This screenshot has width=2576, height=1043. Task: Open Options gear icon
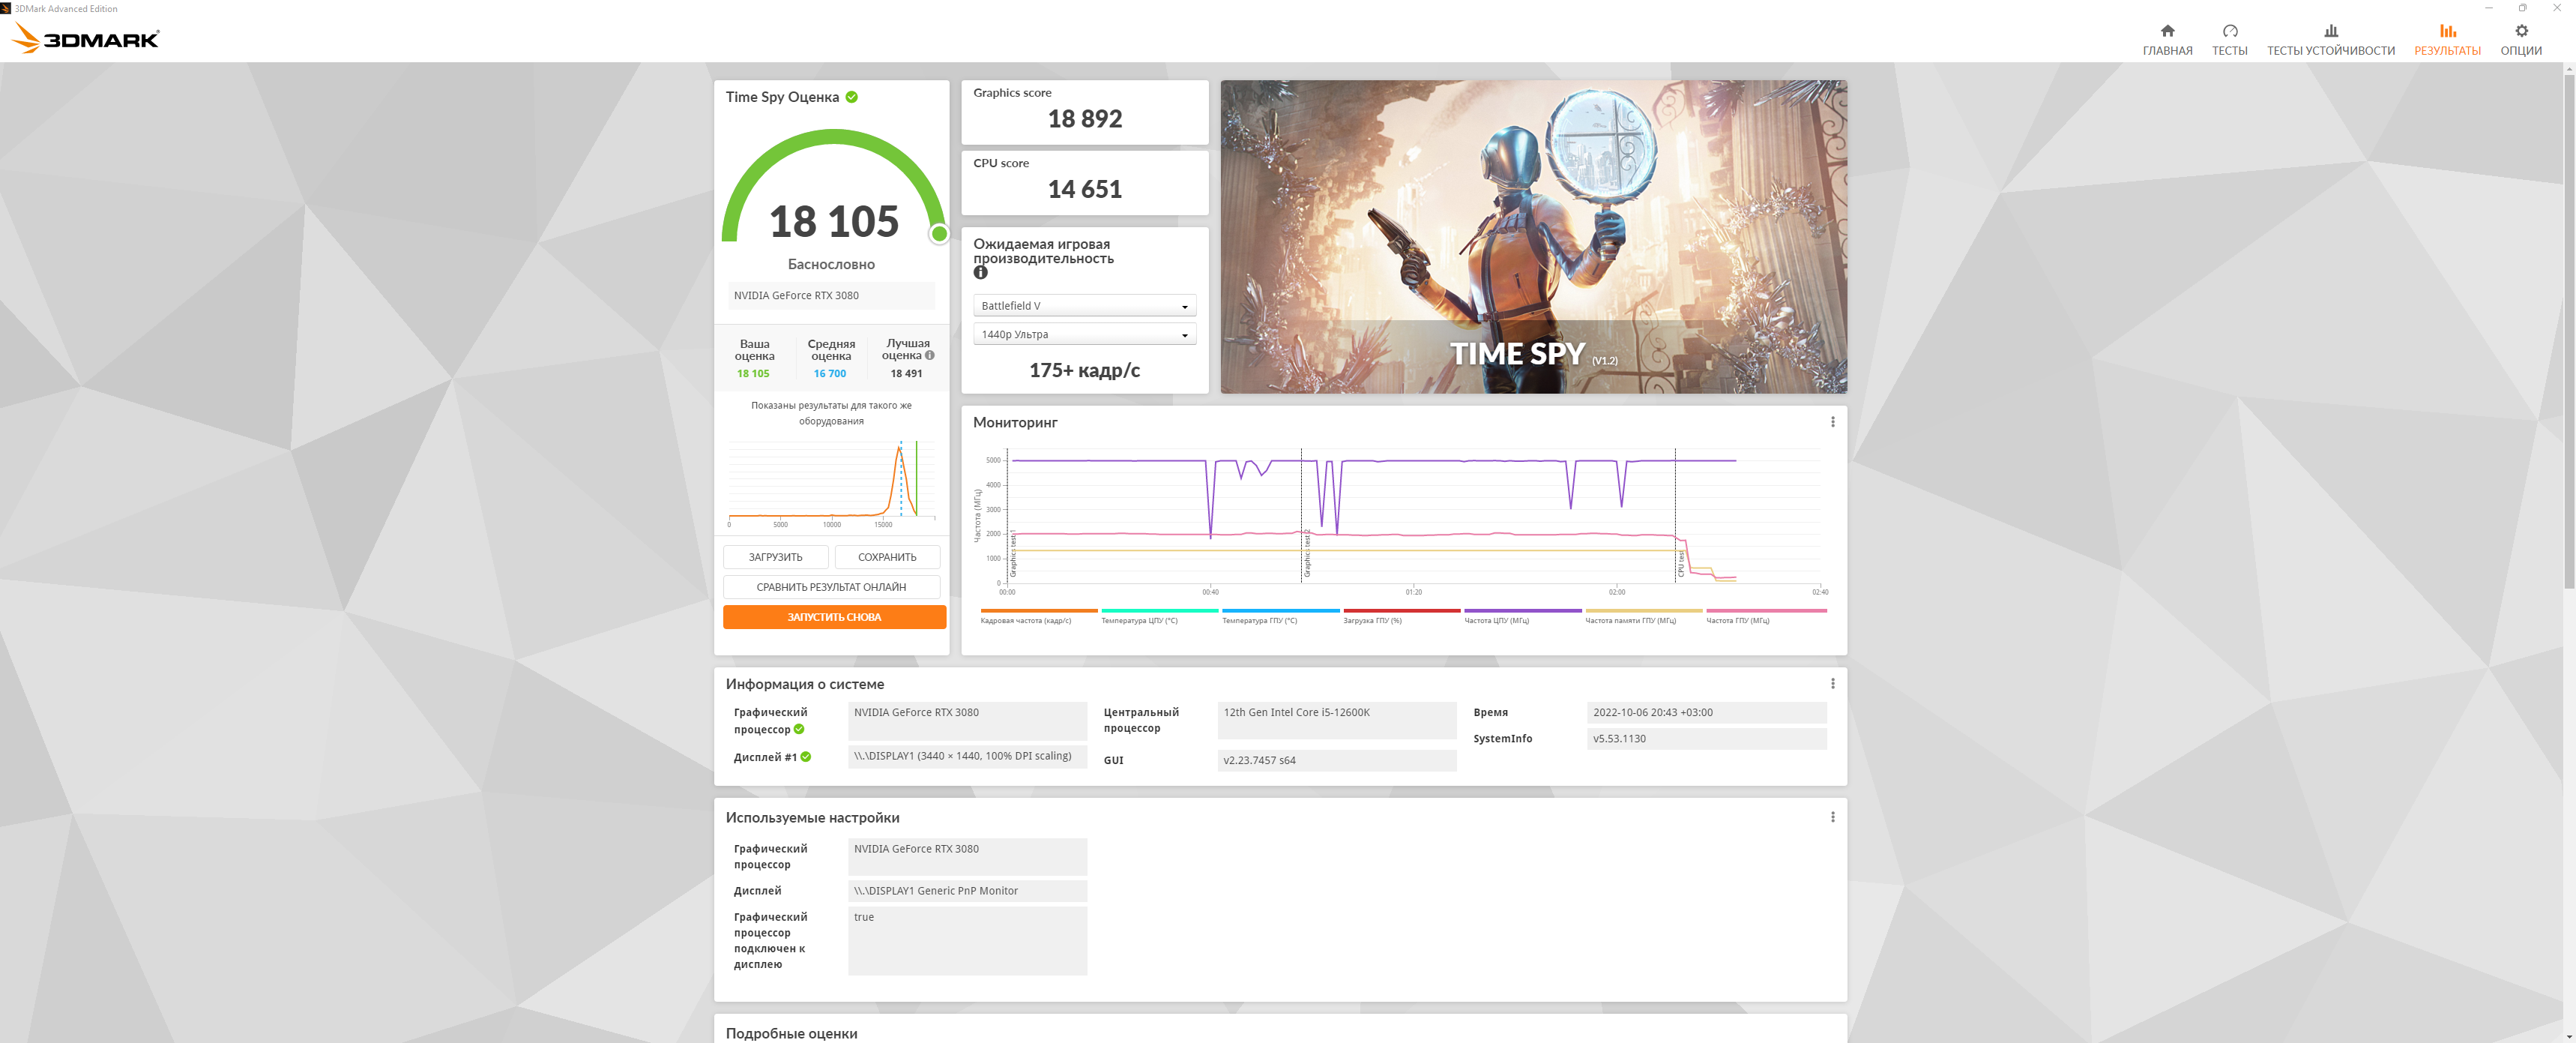2521,31
